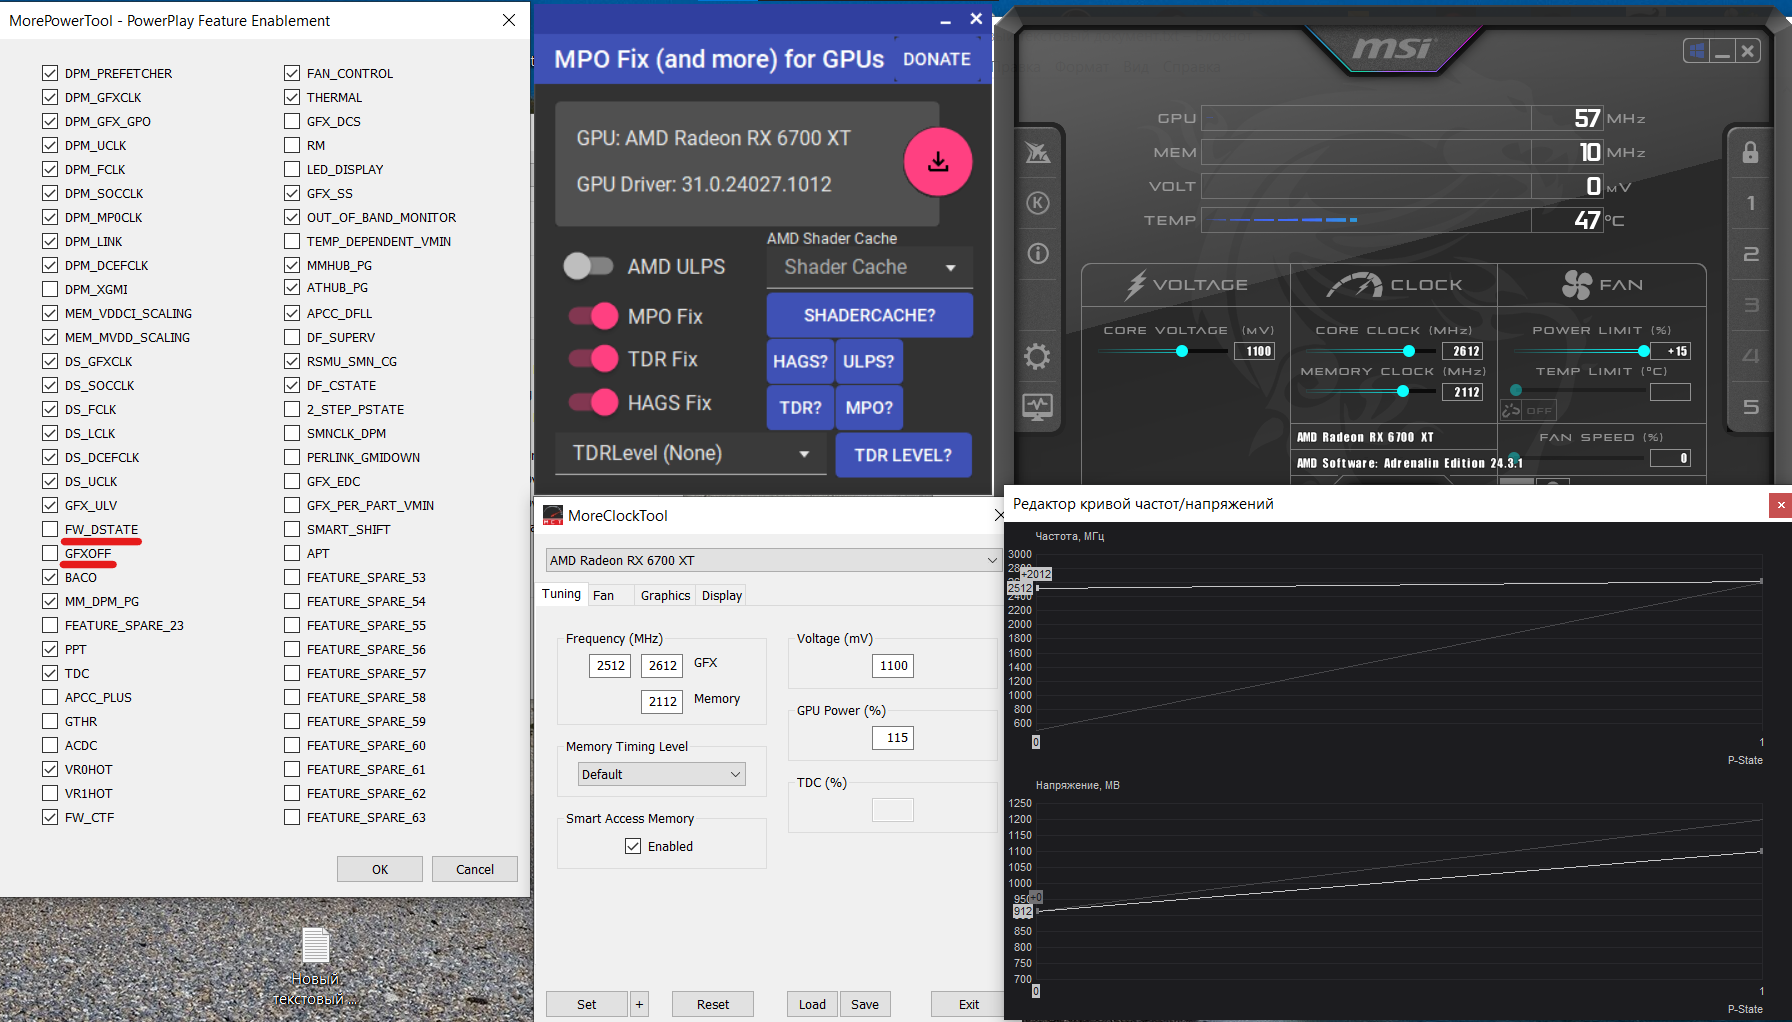Viewport: 1792px width, 1022px height.
Task: Toggle the Afterburner profile lock
Action: click(1750, 152)
